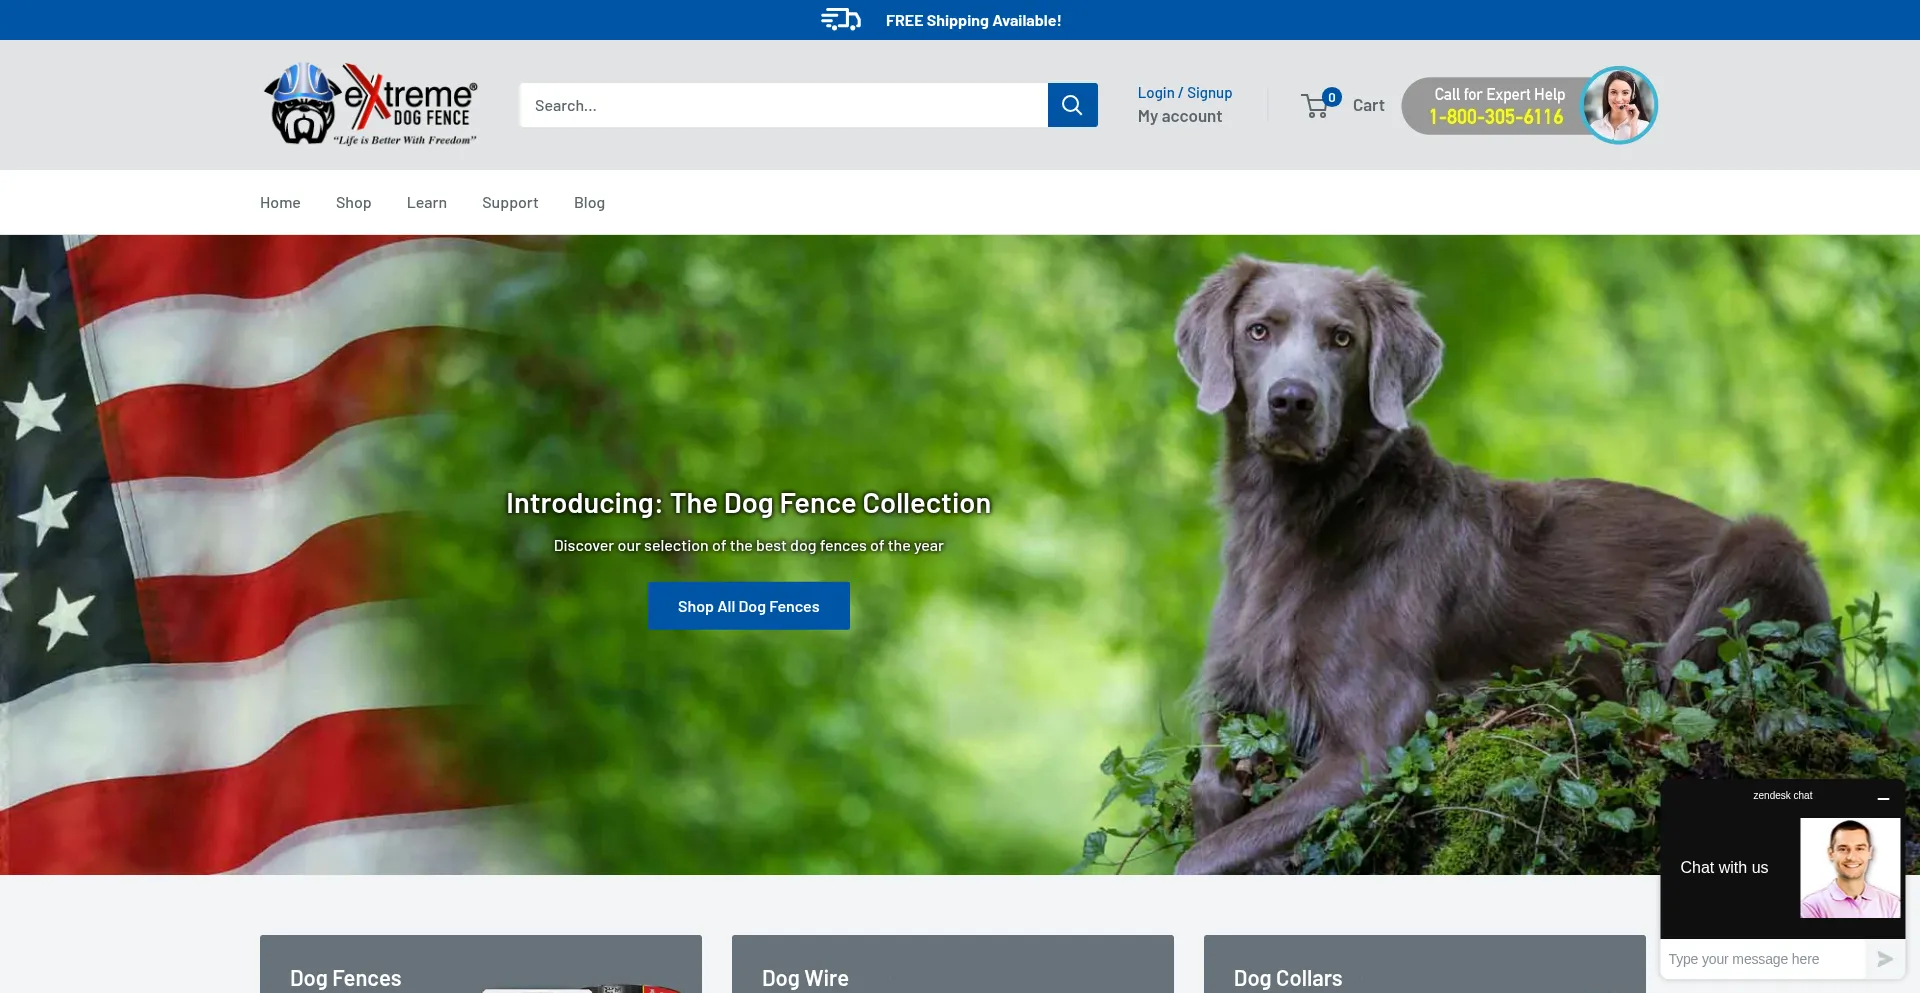Minimize the Zendesk chat widget
Screen dimensions: 1920x993
pos(1883,798)
